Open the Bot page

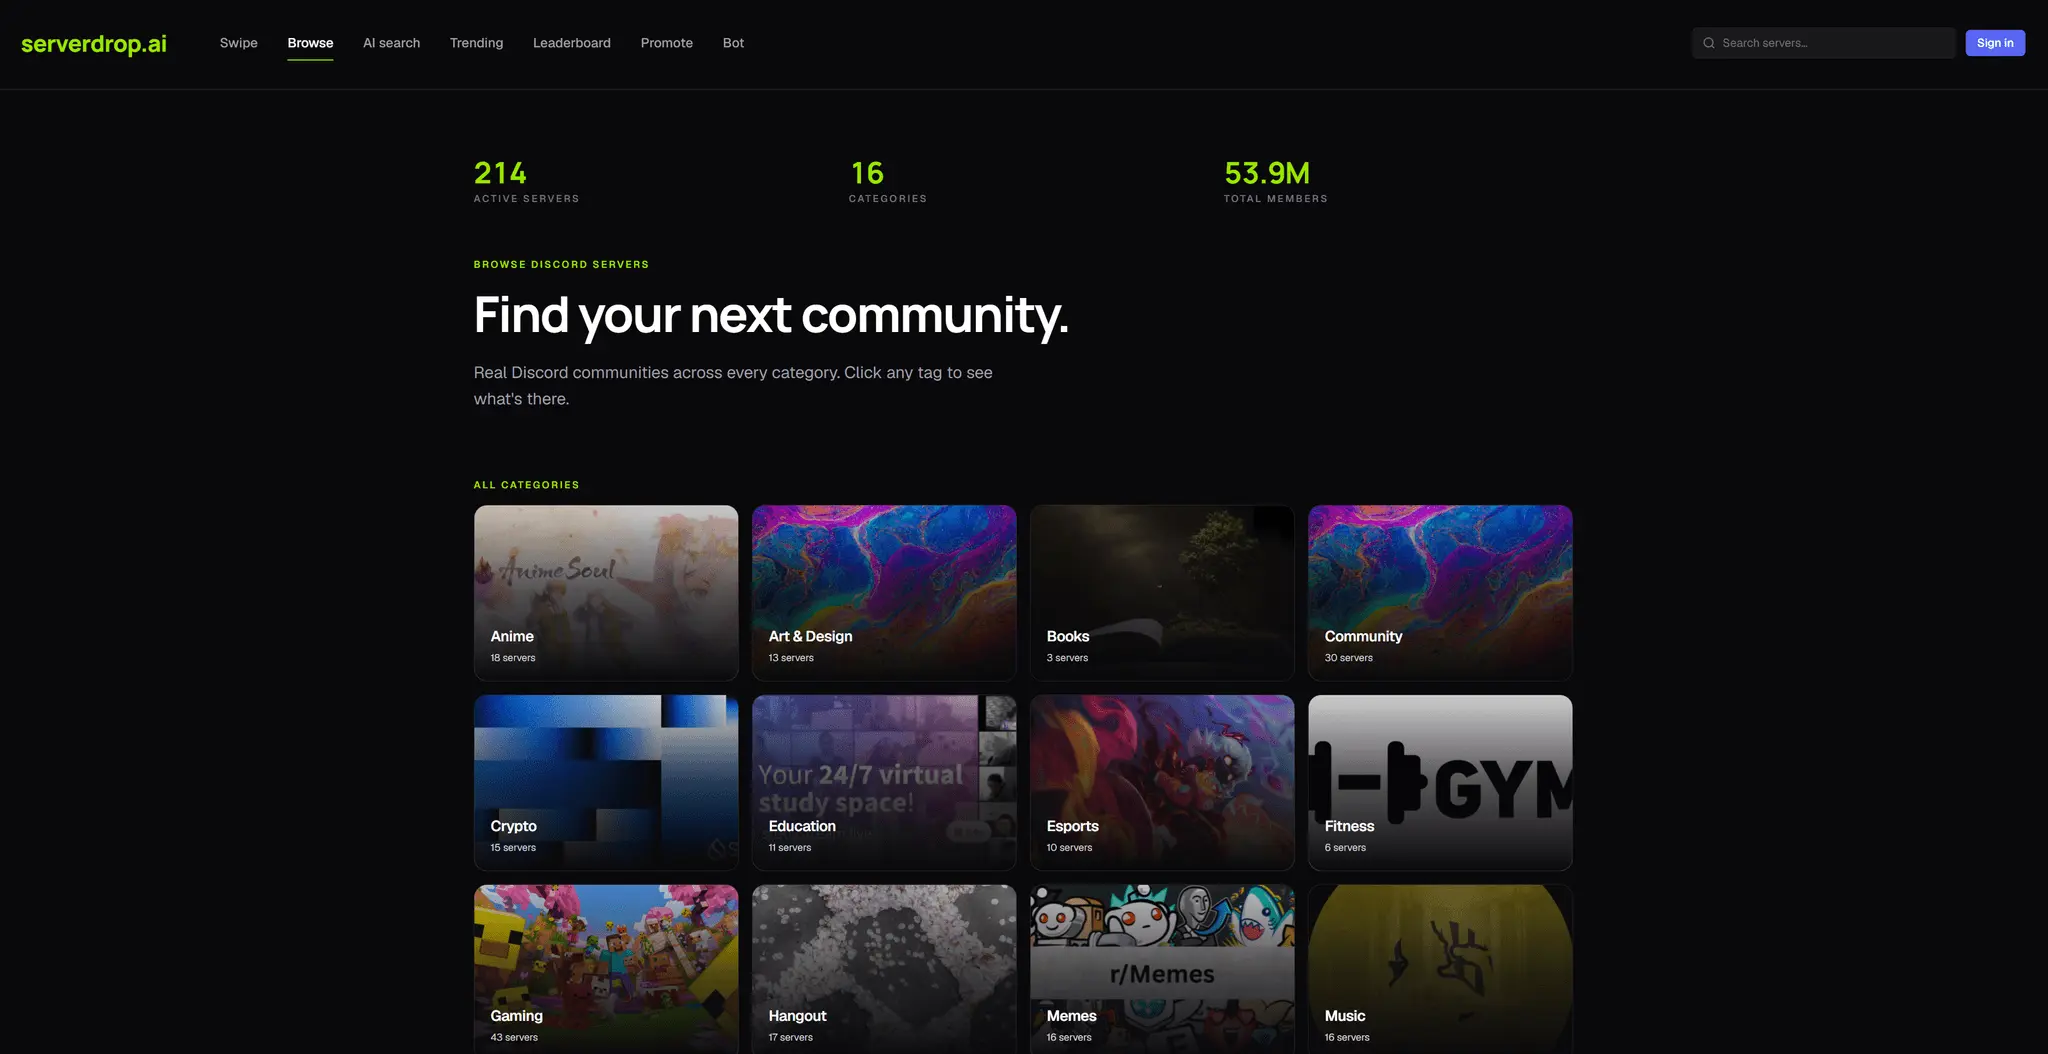733,43
